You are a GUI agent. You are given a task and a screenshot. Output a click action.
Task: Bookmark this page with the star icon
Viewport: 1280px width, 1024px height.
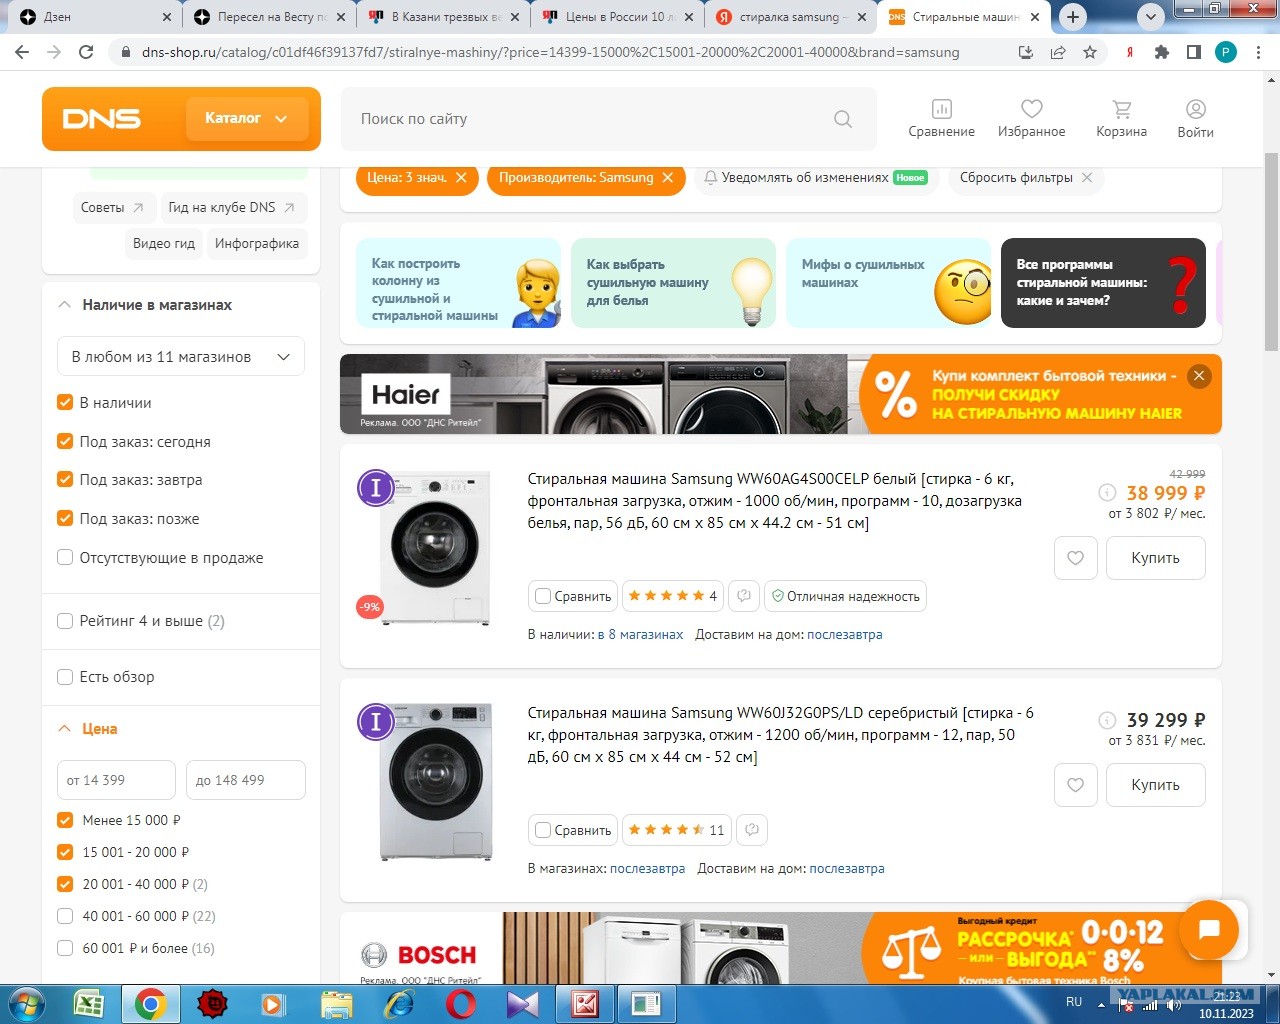(1090, 52)
